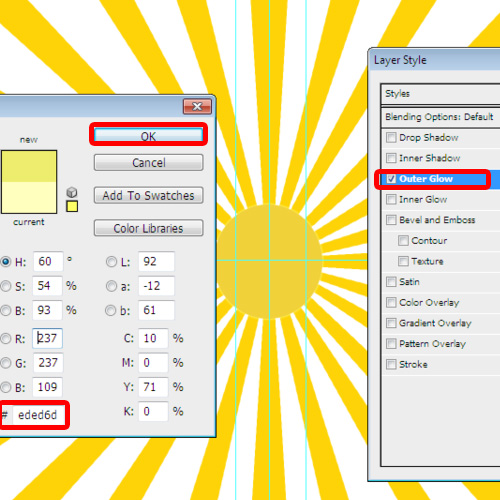Enable the Bevel and Emboss checkbox
This screenshot has height=500, width=500.
pos(391,220)
